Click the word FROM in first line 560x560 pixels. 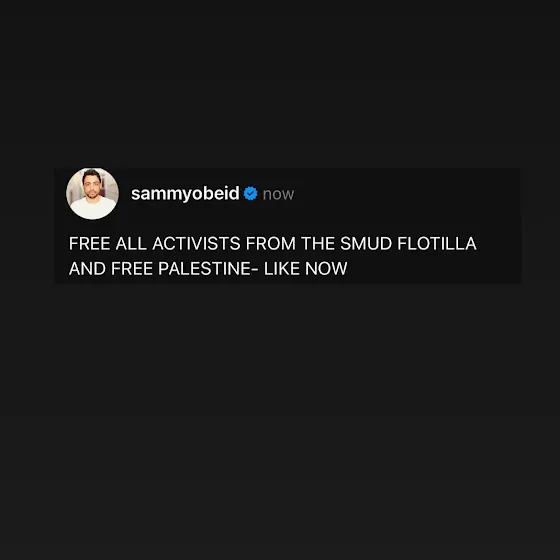point(271,244)
